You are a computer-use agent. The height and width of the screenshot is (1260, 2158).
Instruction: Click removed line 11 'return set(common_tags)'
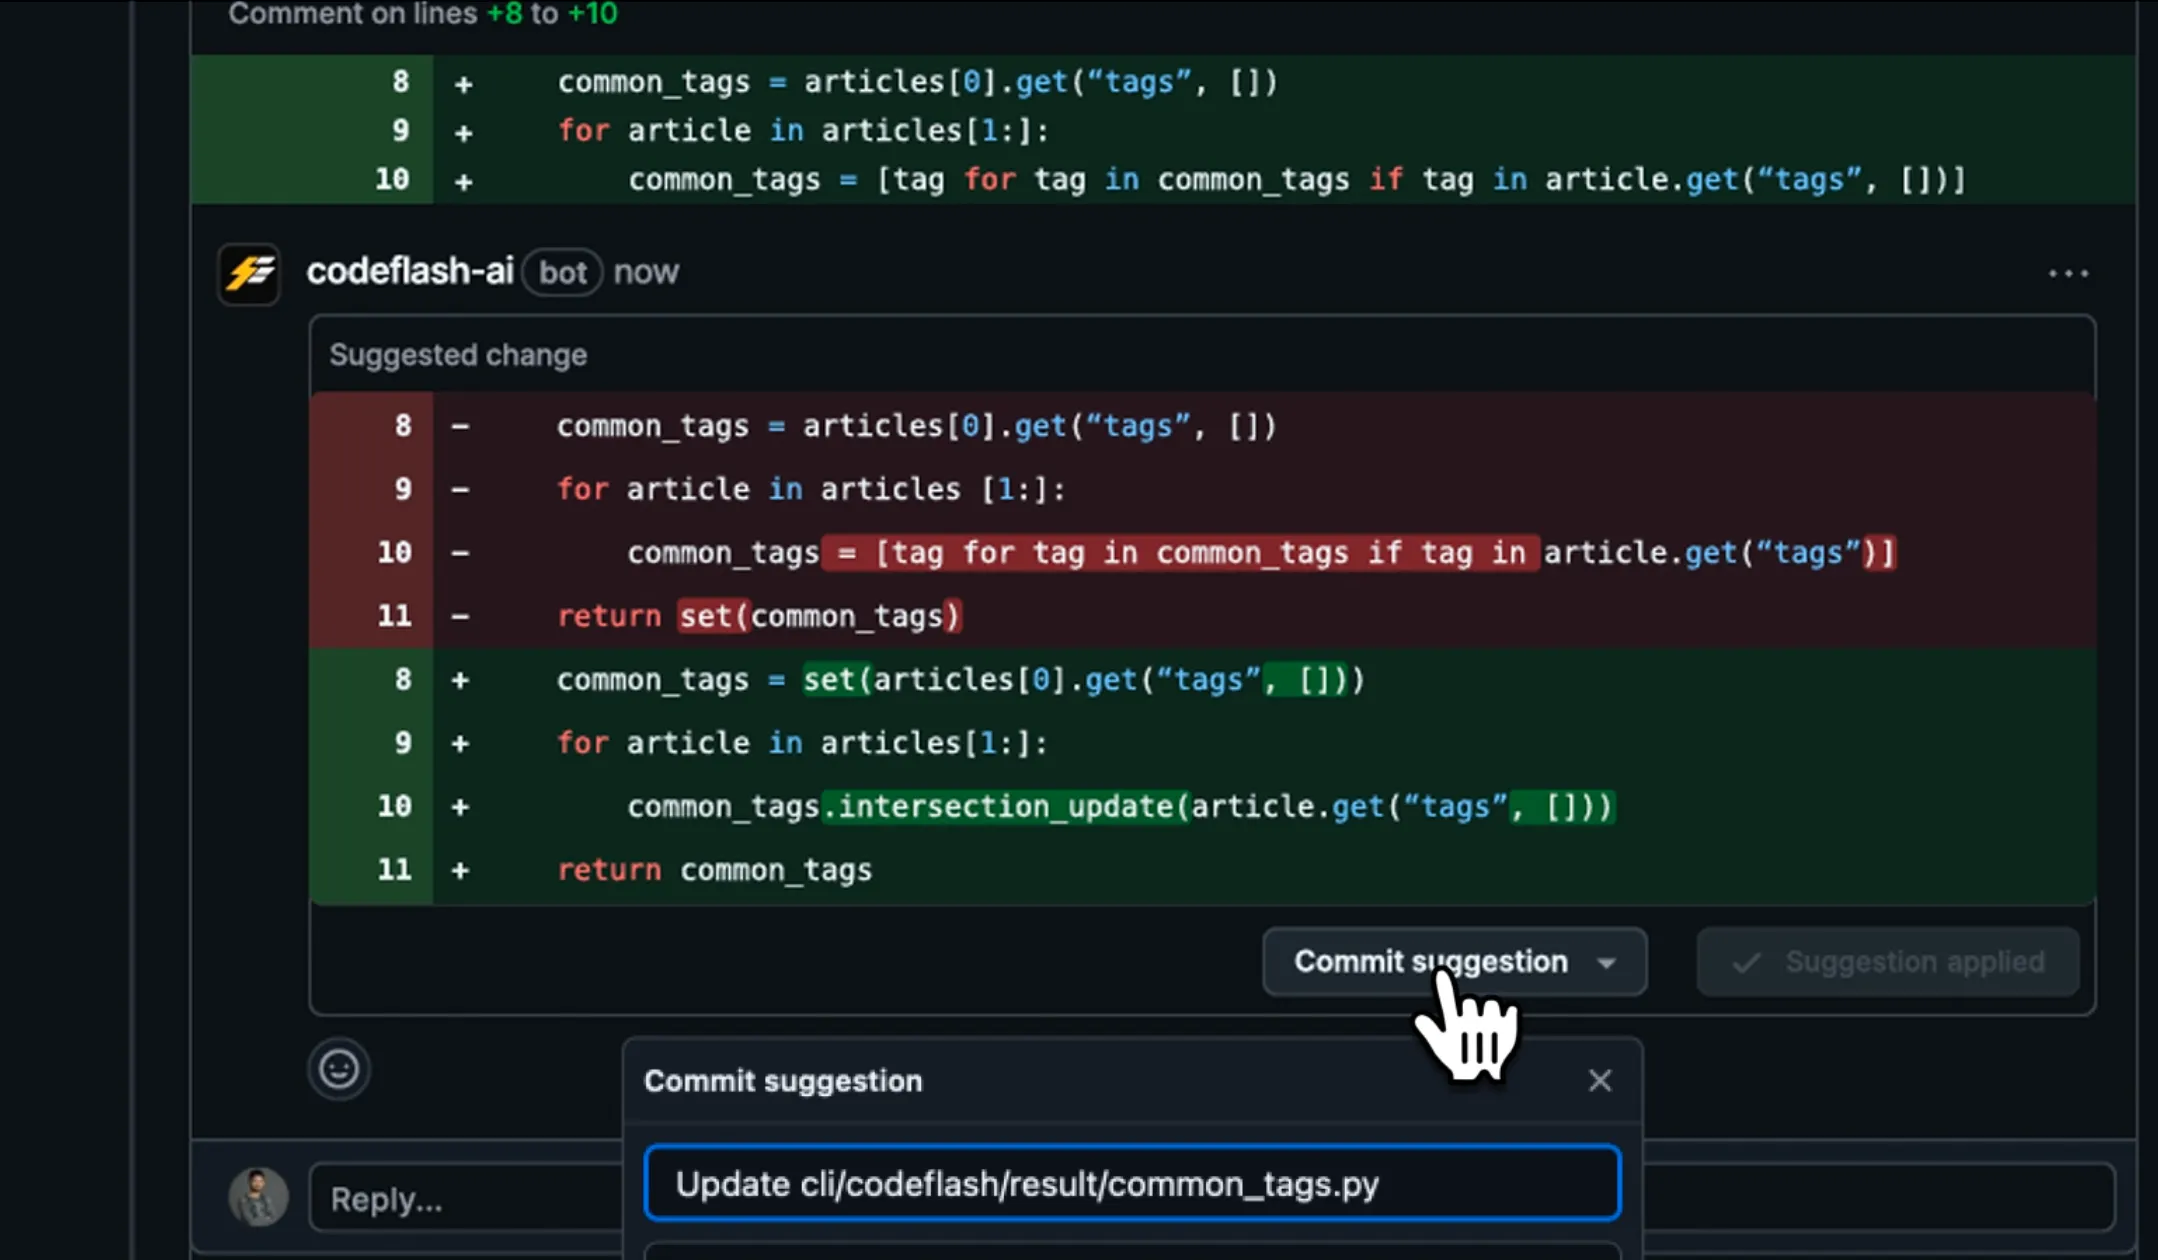tap(758, 616)
